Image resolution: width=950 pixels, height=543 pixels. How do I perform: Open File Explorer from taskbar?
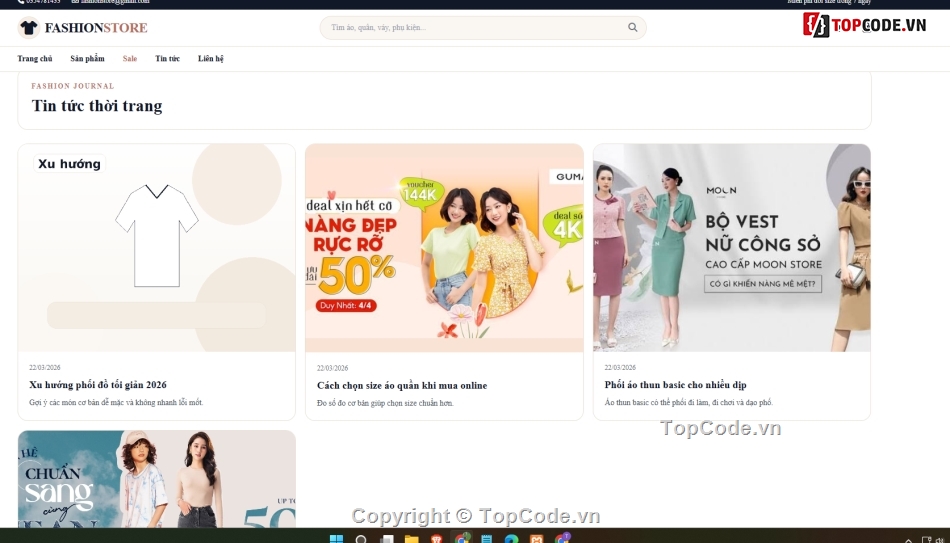click(x=411, y=539)
